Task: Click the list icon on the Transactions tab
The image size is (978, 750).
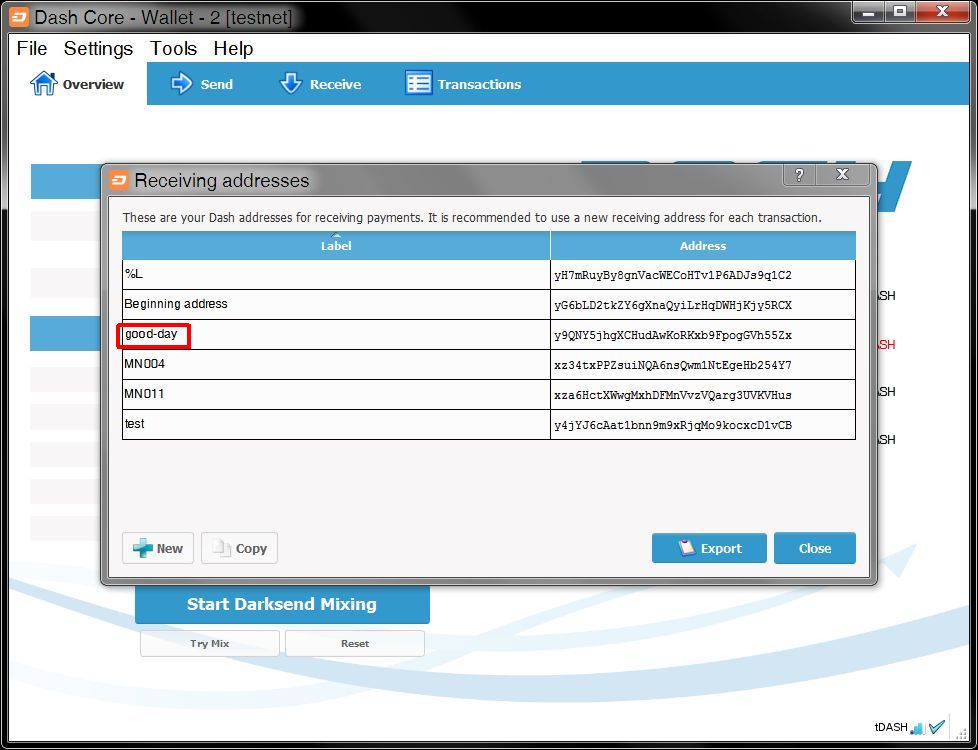Action: [x=419, y=83]
